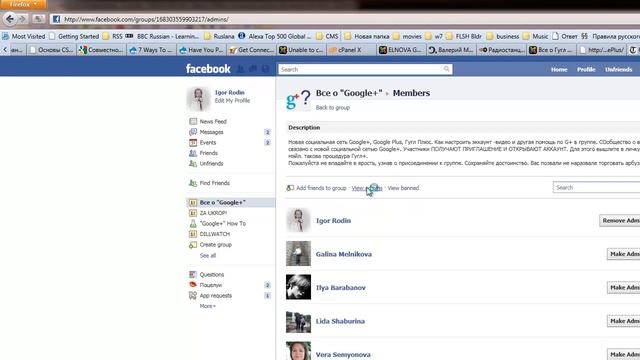Click Igor Rodin sidebar profile picture
The image size is (640, 360).
(198, 99)
